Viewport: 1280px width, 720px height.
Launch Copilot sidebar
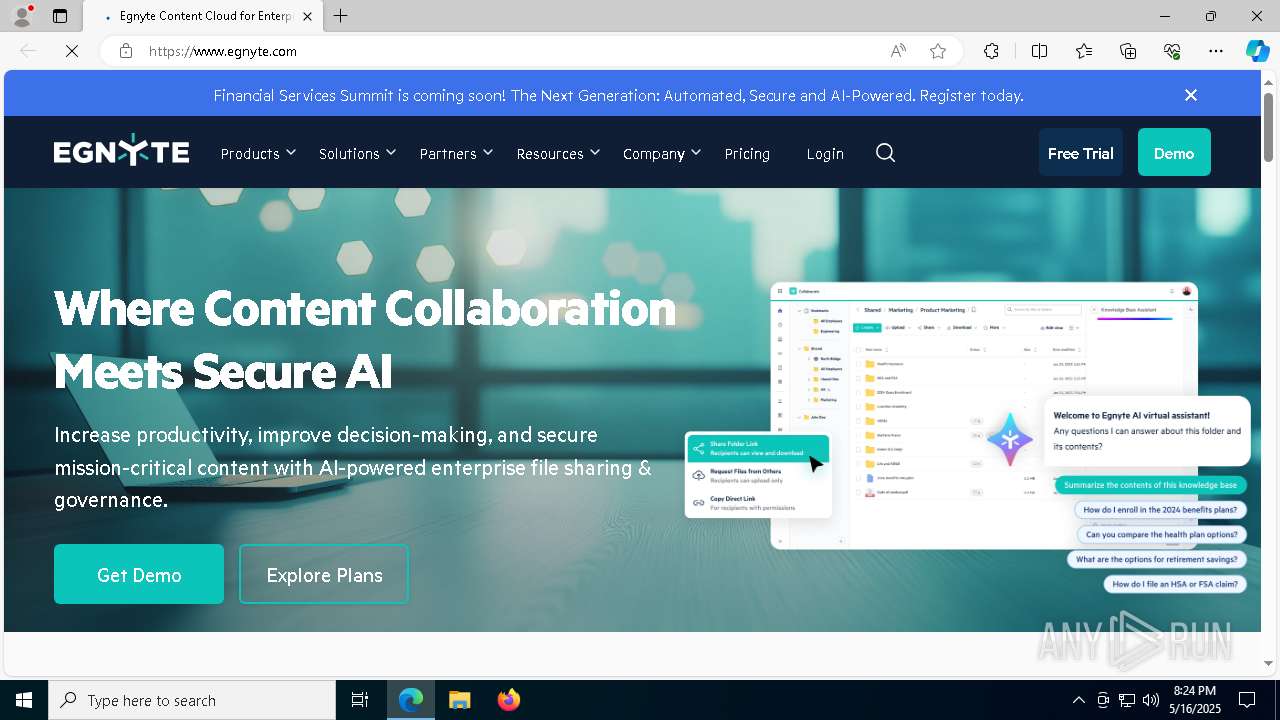pyautogui.click(x=1257, y=51)
